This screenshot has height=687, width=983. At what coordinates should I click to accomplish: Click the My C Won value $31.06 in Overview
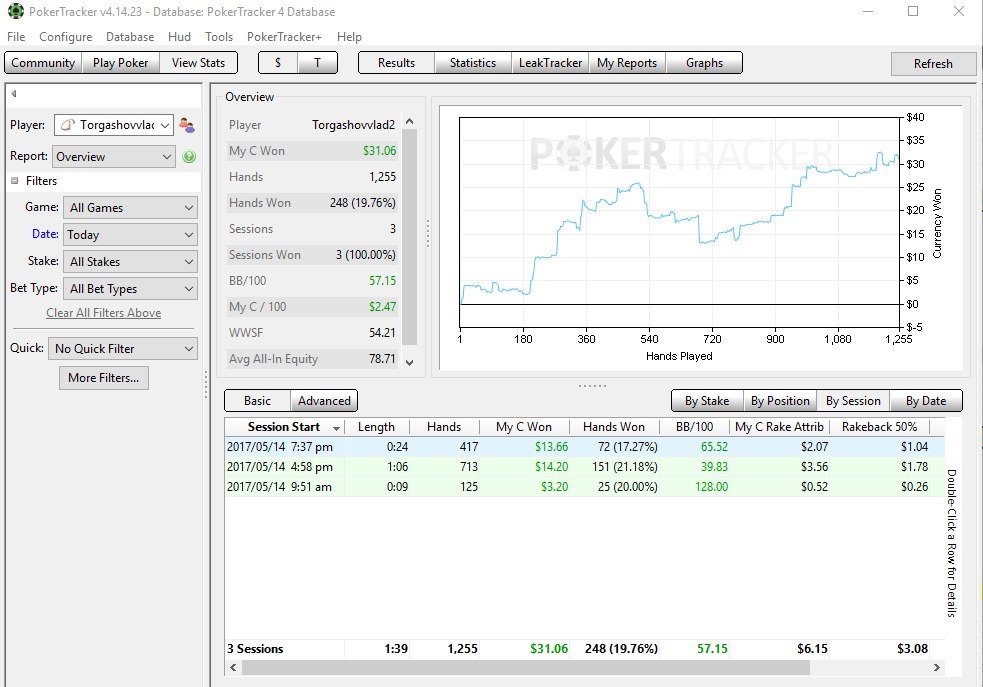pos(379,151)
